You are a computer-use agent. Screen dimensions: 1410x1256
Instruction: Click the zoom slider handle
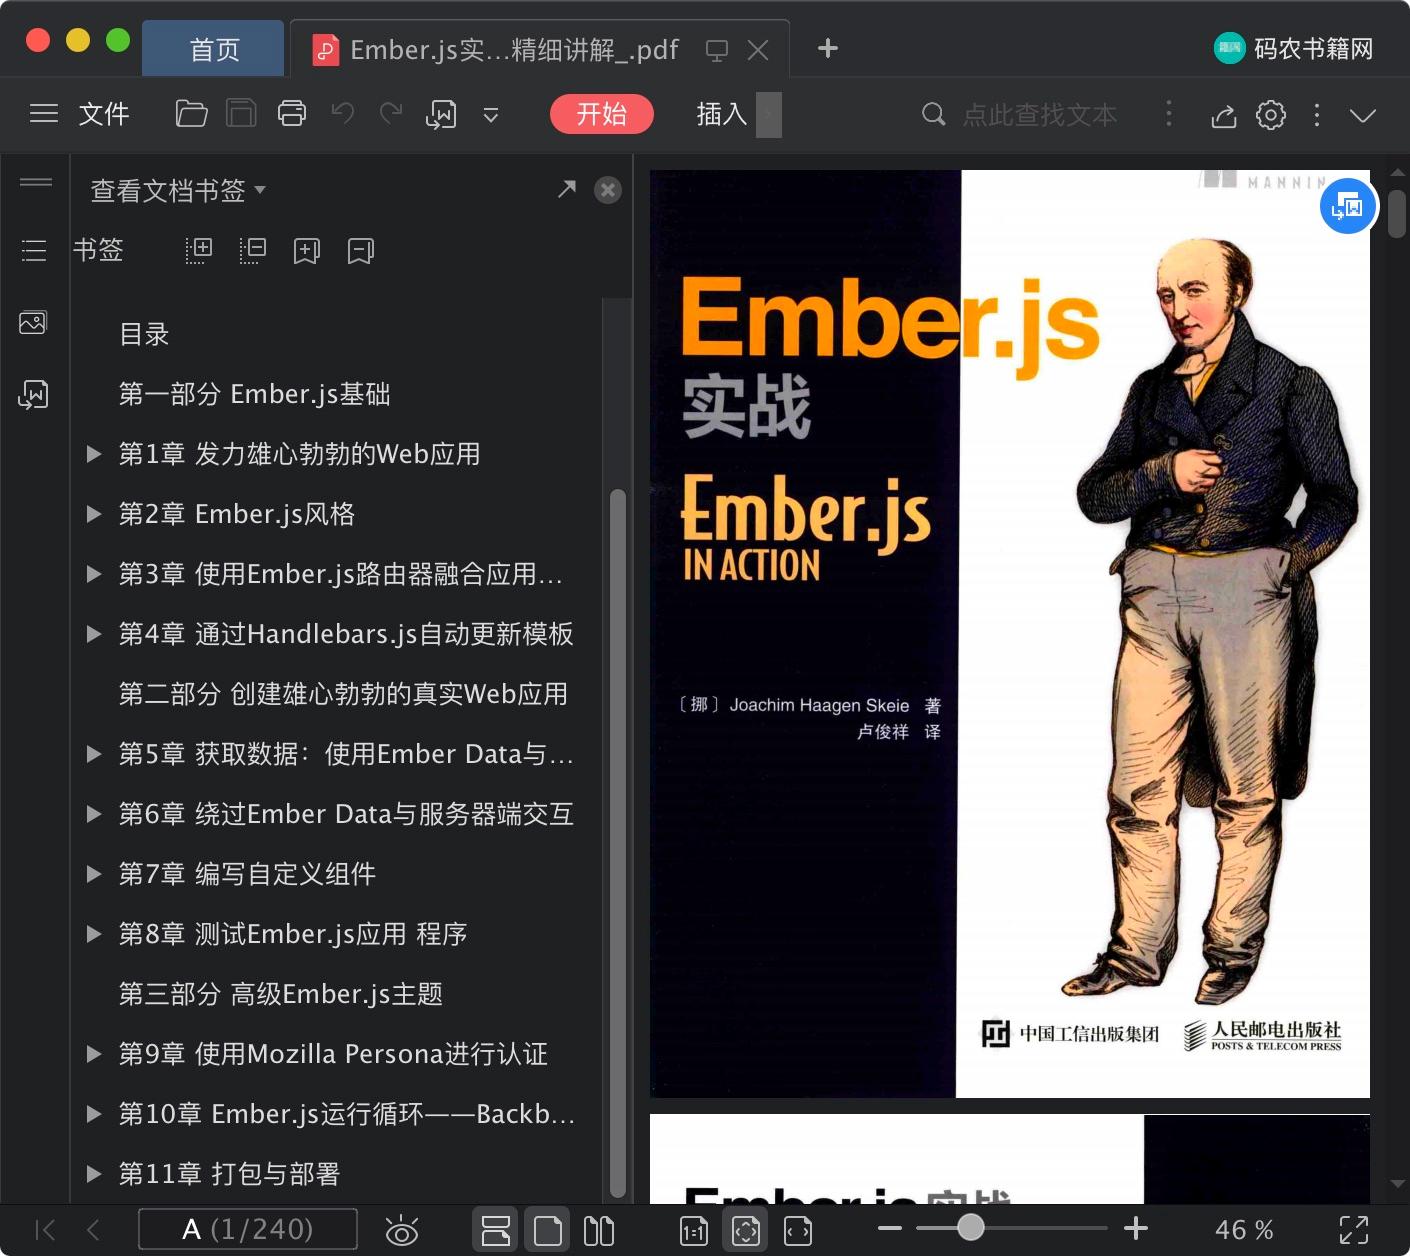tap(970, 1228)
